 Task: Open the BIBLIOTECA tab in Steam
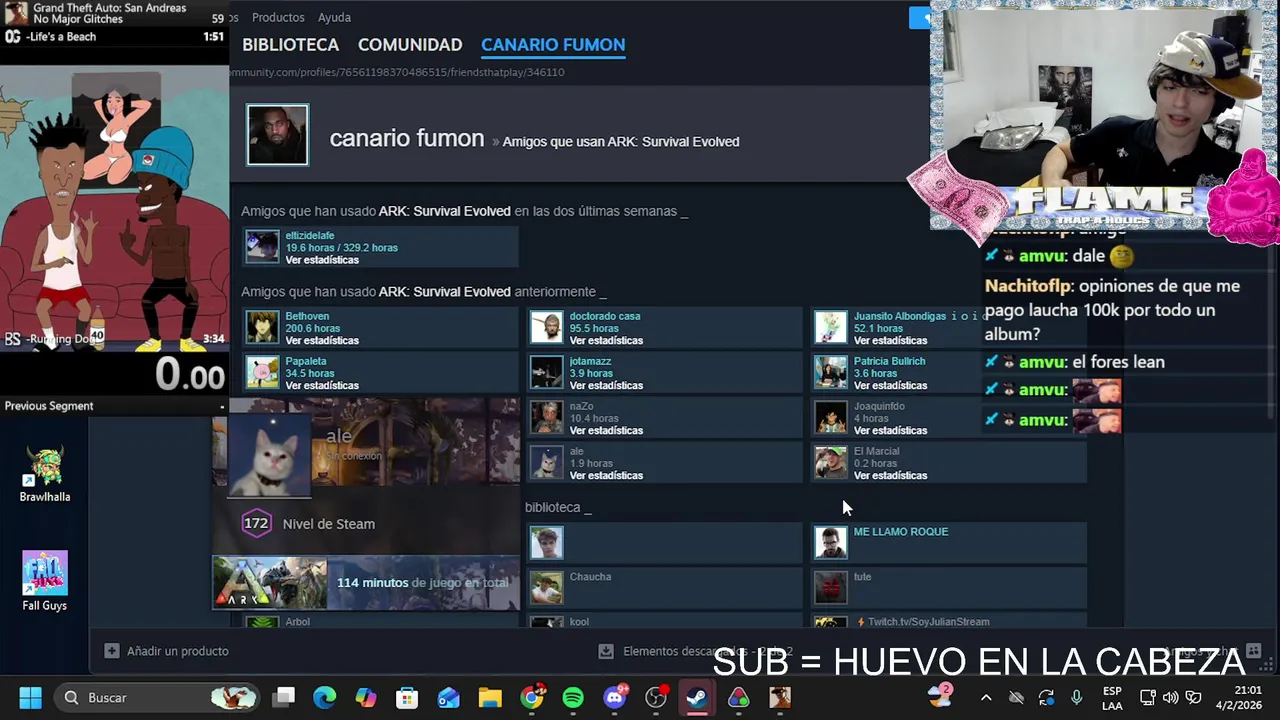click(290, 45)
